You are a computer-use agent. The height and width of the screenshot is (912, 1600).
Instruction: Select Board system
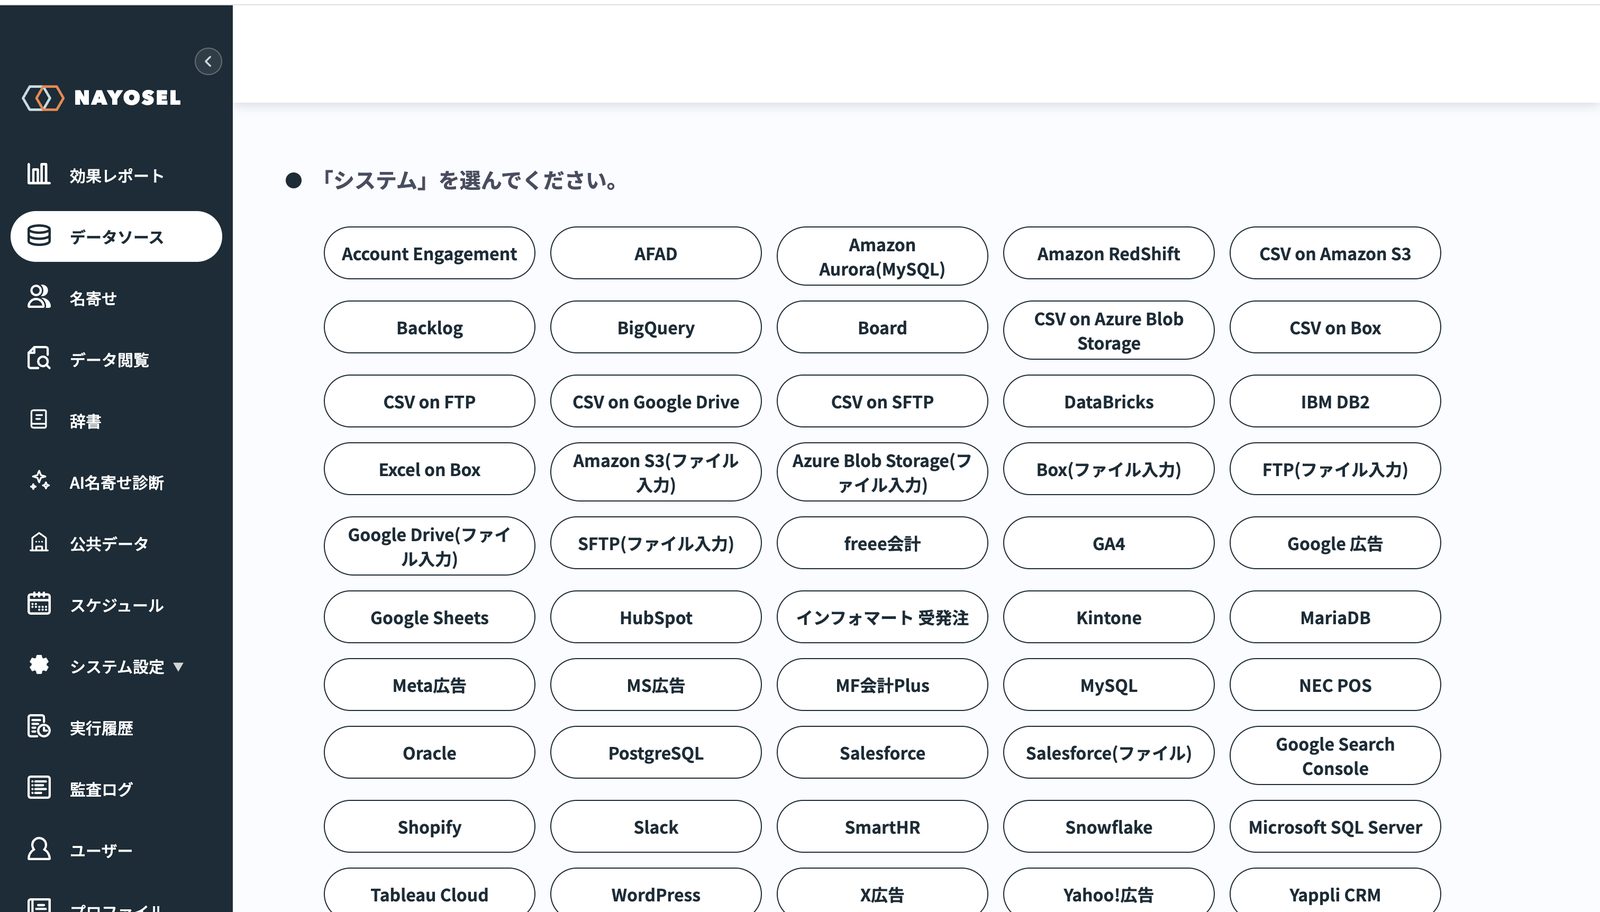point(882,327)
